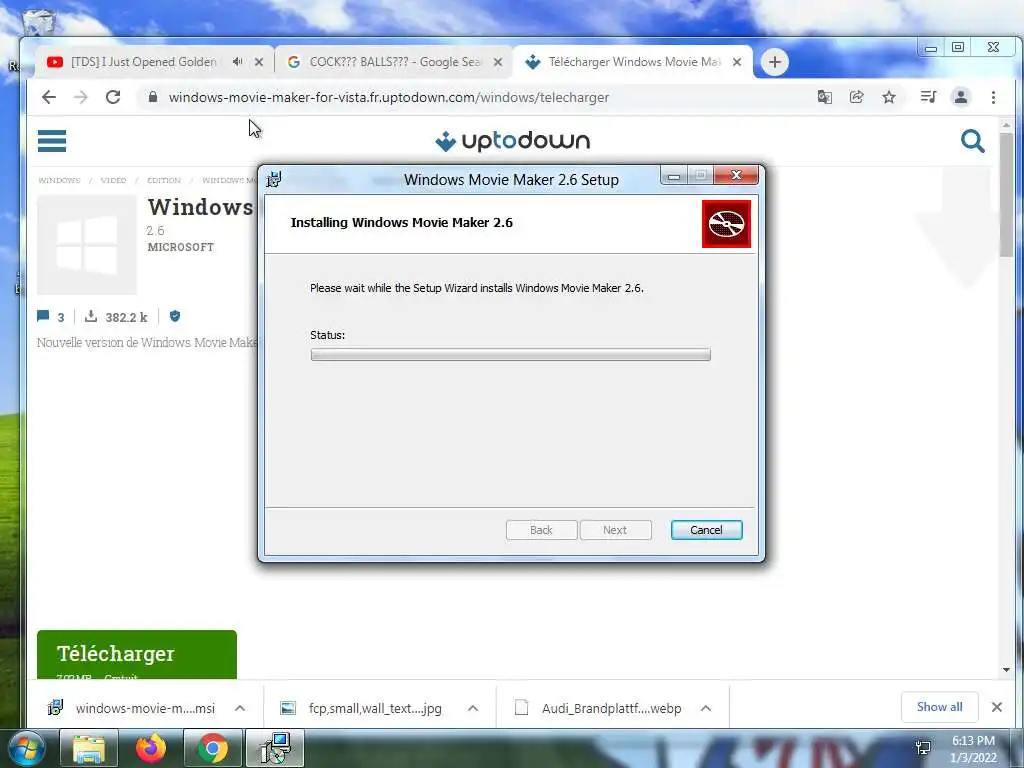Click the network tray icon
The width and height of the screenshot is (1024, 768).
pos(923,747)
